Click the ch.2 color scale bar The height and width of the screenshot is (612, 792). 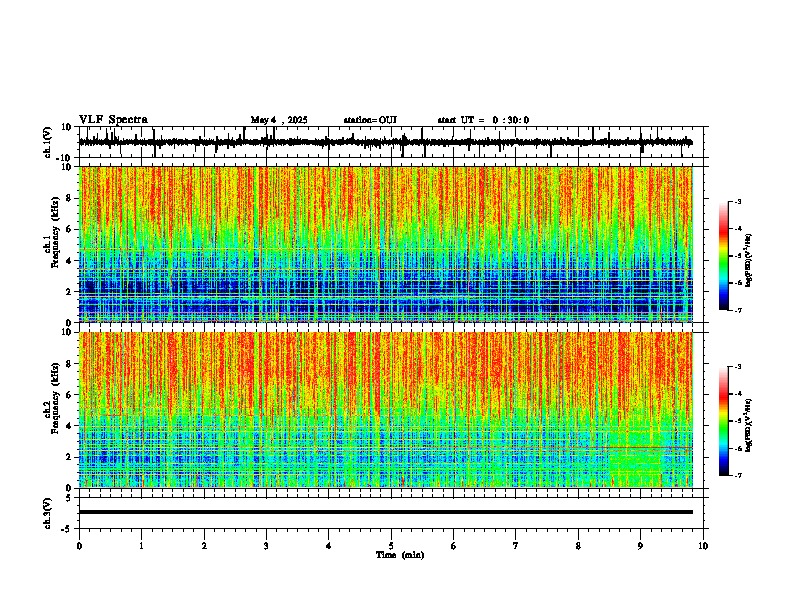coord(724,421)
